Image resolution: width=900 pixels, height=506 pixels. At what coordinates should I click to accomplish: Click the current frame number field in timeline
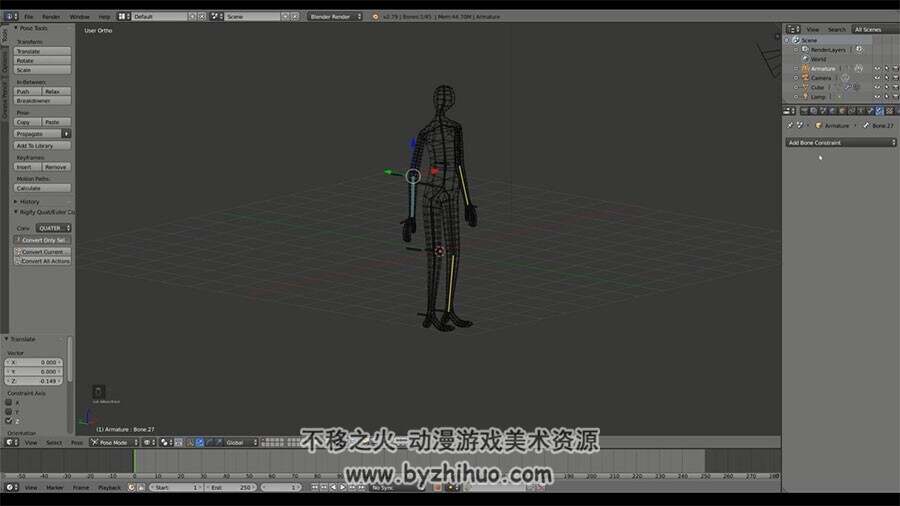pos(281,487)
